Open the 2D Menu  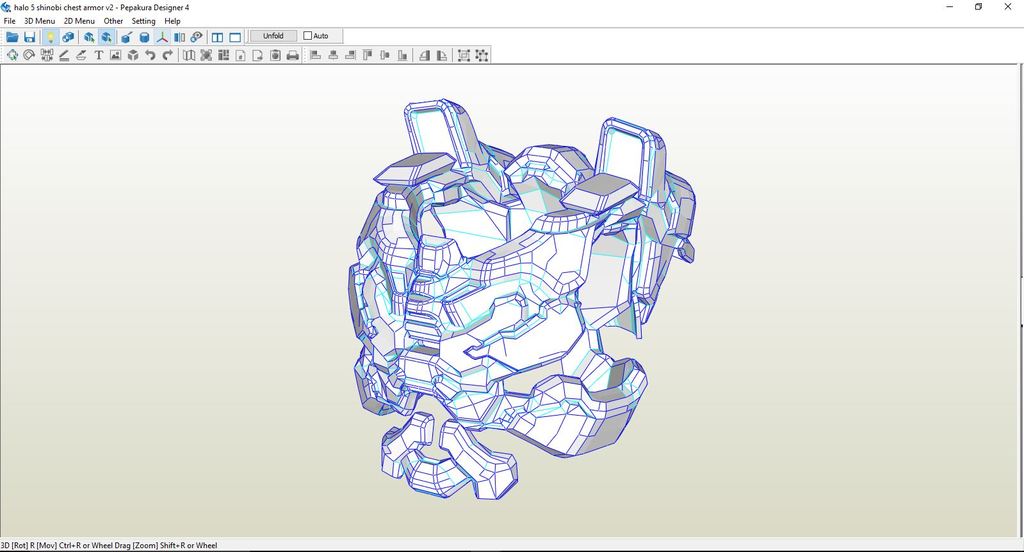(x=79, y=21)
